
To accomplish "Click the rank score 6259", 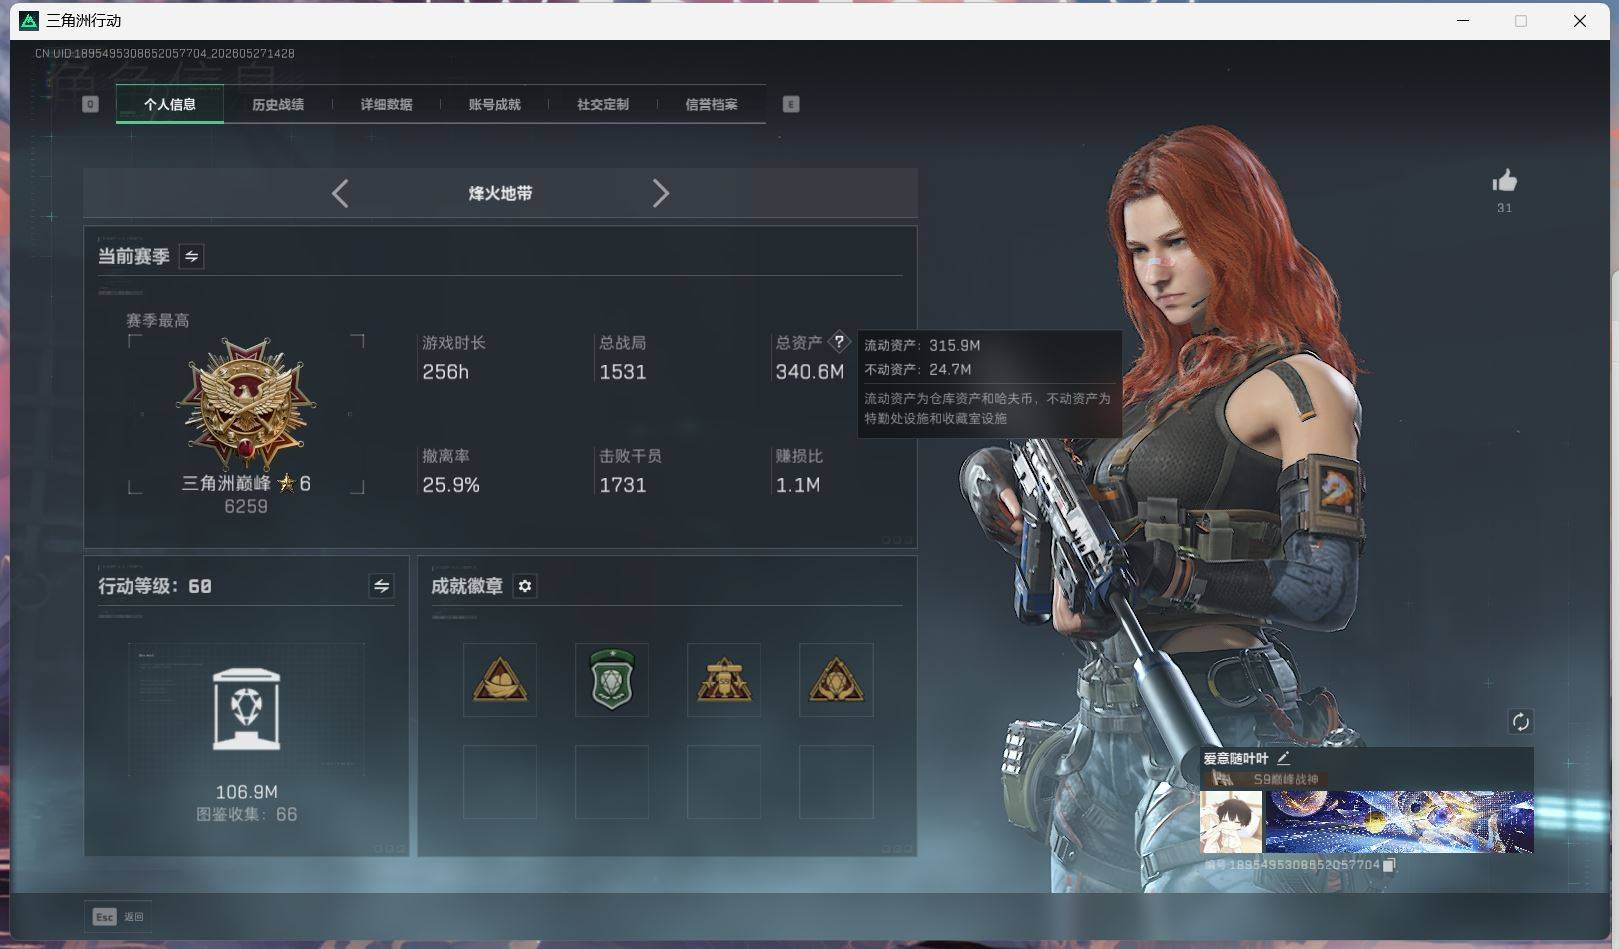I will coord(246,506).
